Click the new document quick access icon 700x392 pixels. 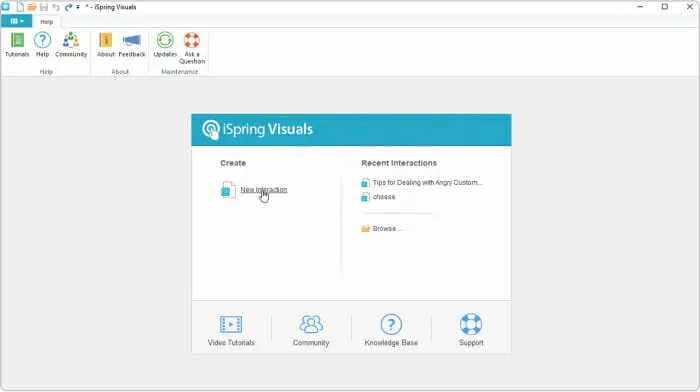tap(20, 7)
